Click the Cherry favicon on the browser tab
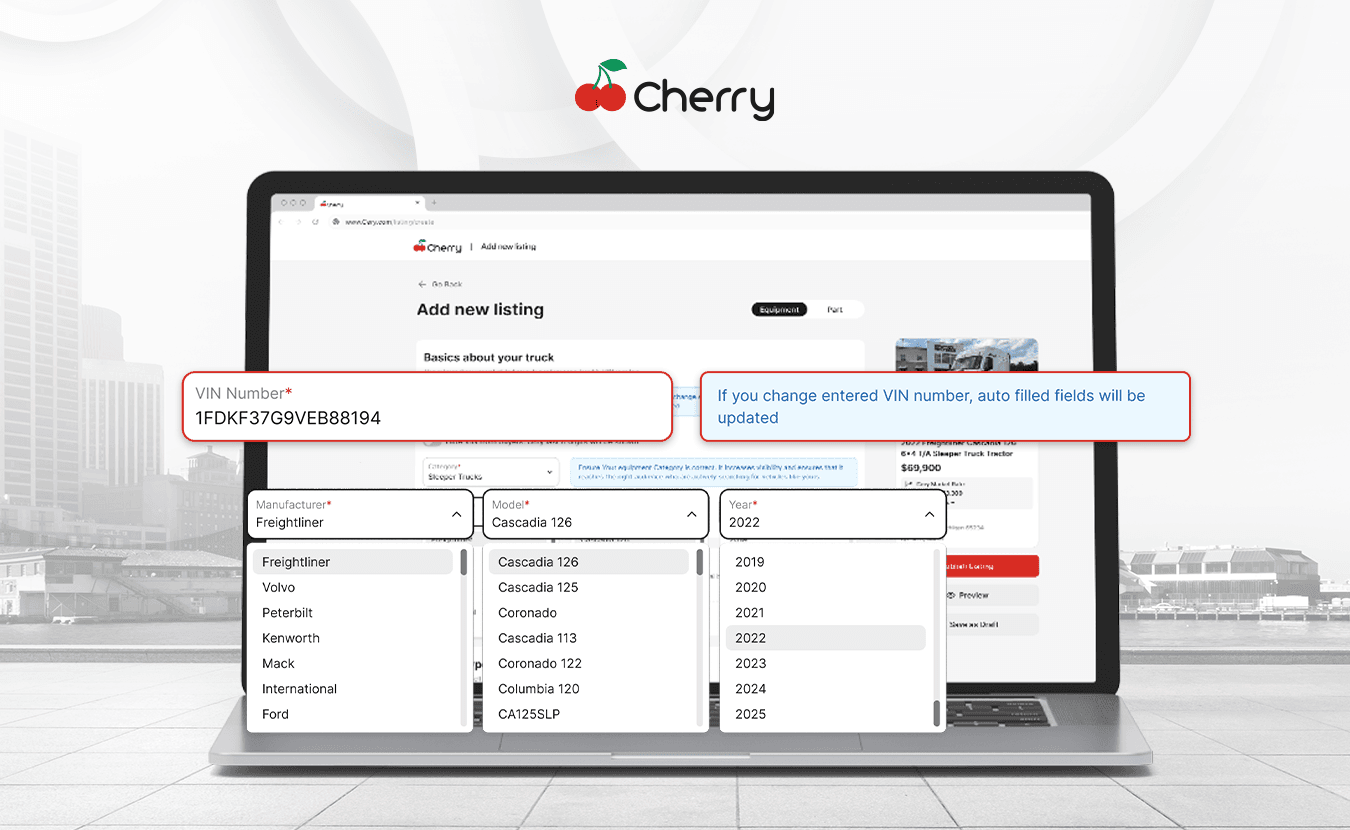Screen dimensions: 1350x830 (x=324, y=203)
